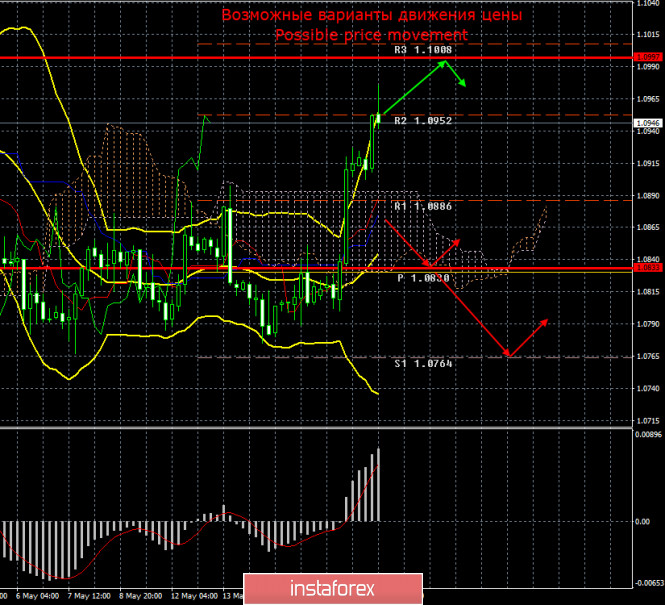The width and height of the screenshot is (665, 605).
Task: Click the red 1.0833 price tag
Action: pos(648,268)
